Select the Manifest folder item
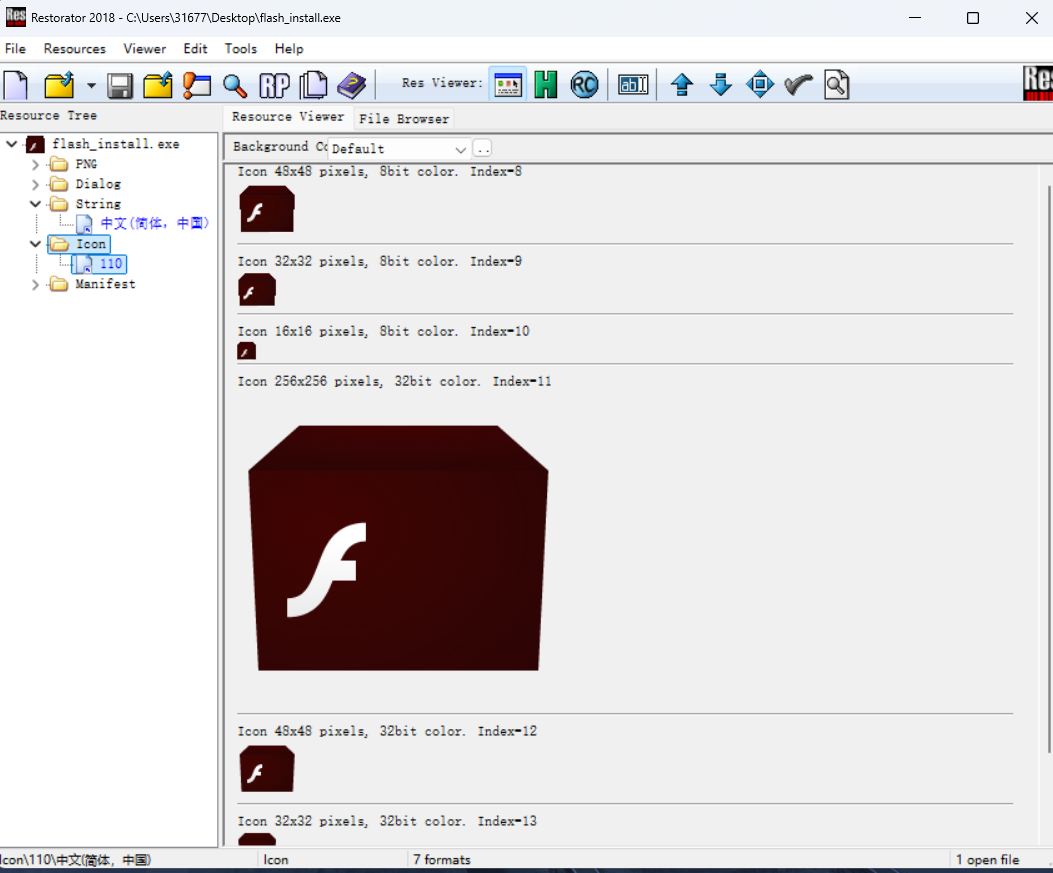Viewport: 1053px width, 873px height. [105, 284]
